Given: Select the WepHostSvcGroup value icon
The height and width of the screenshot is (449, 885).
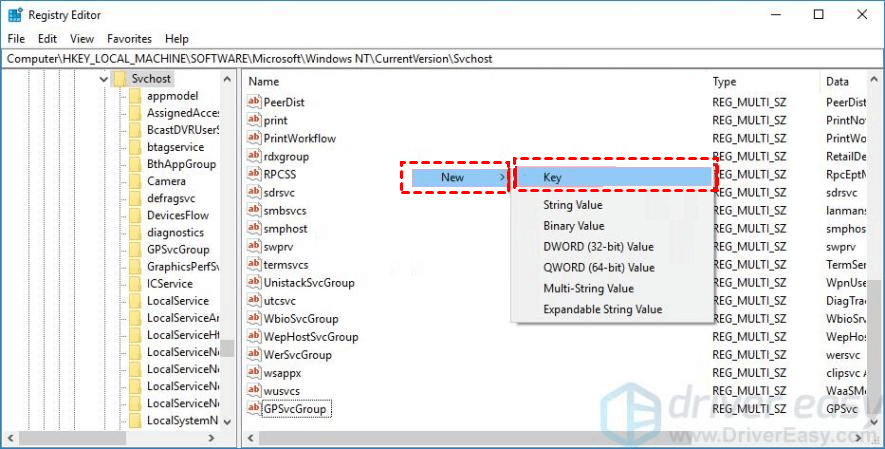Looking at the screenshot, I should tap(254, 337).
